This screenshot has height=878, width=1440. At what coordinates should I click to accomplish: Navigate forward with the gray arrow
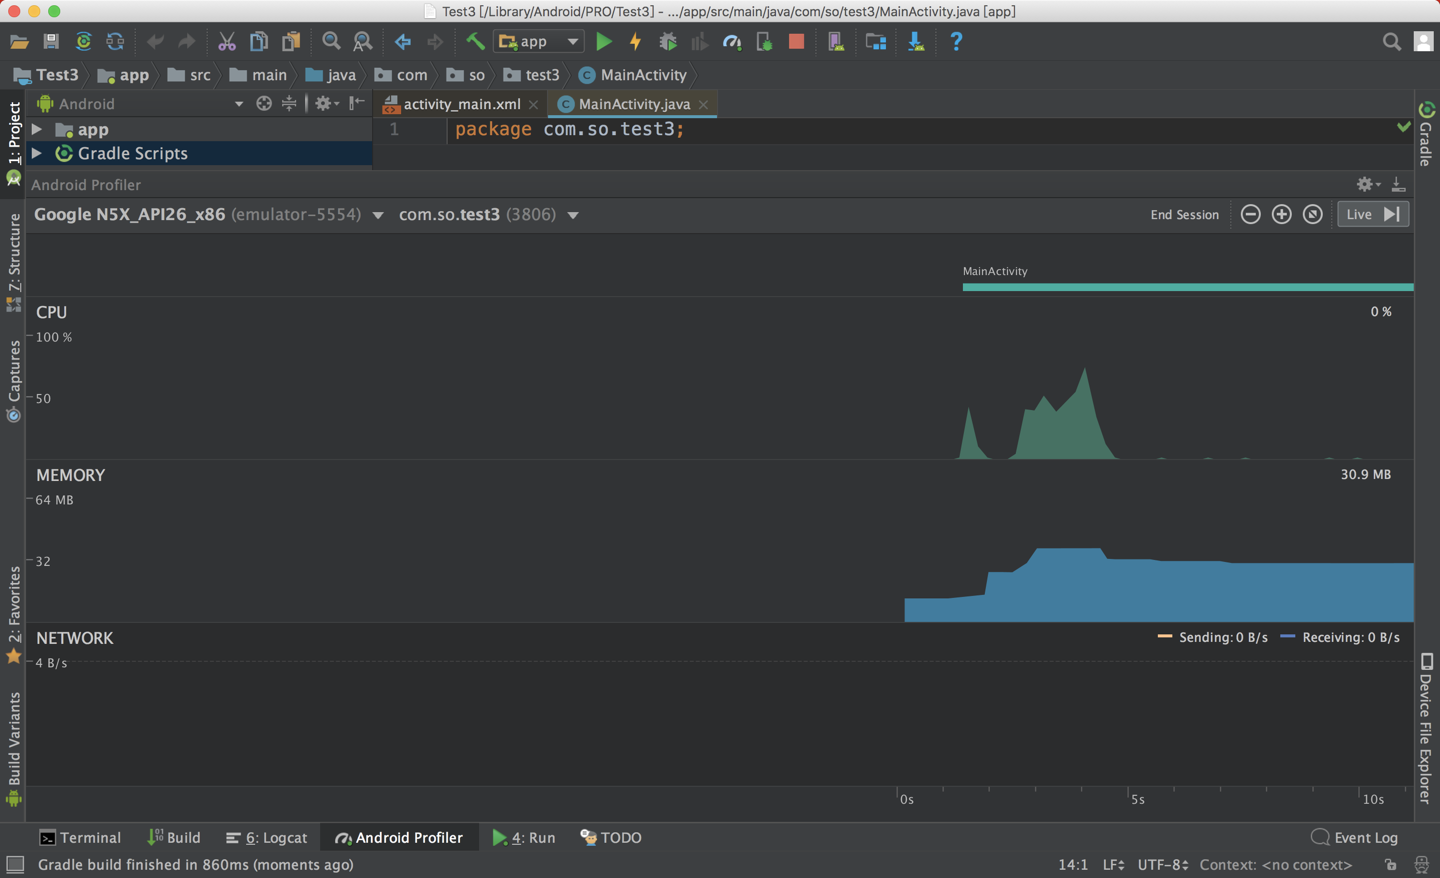point(435,42)
